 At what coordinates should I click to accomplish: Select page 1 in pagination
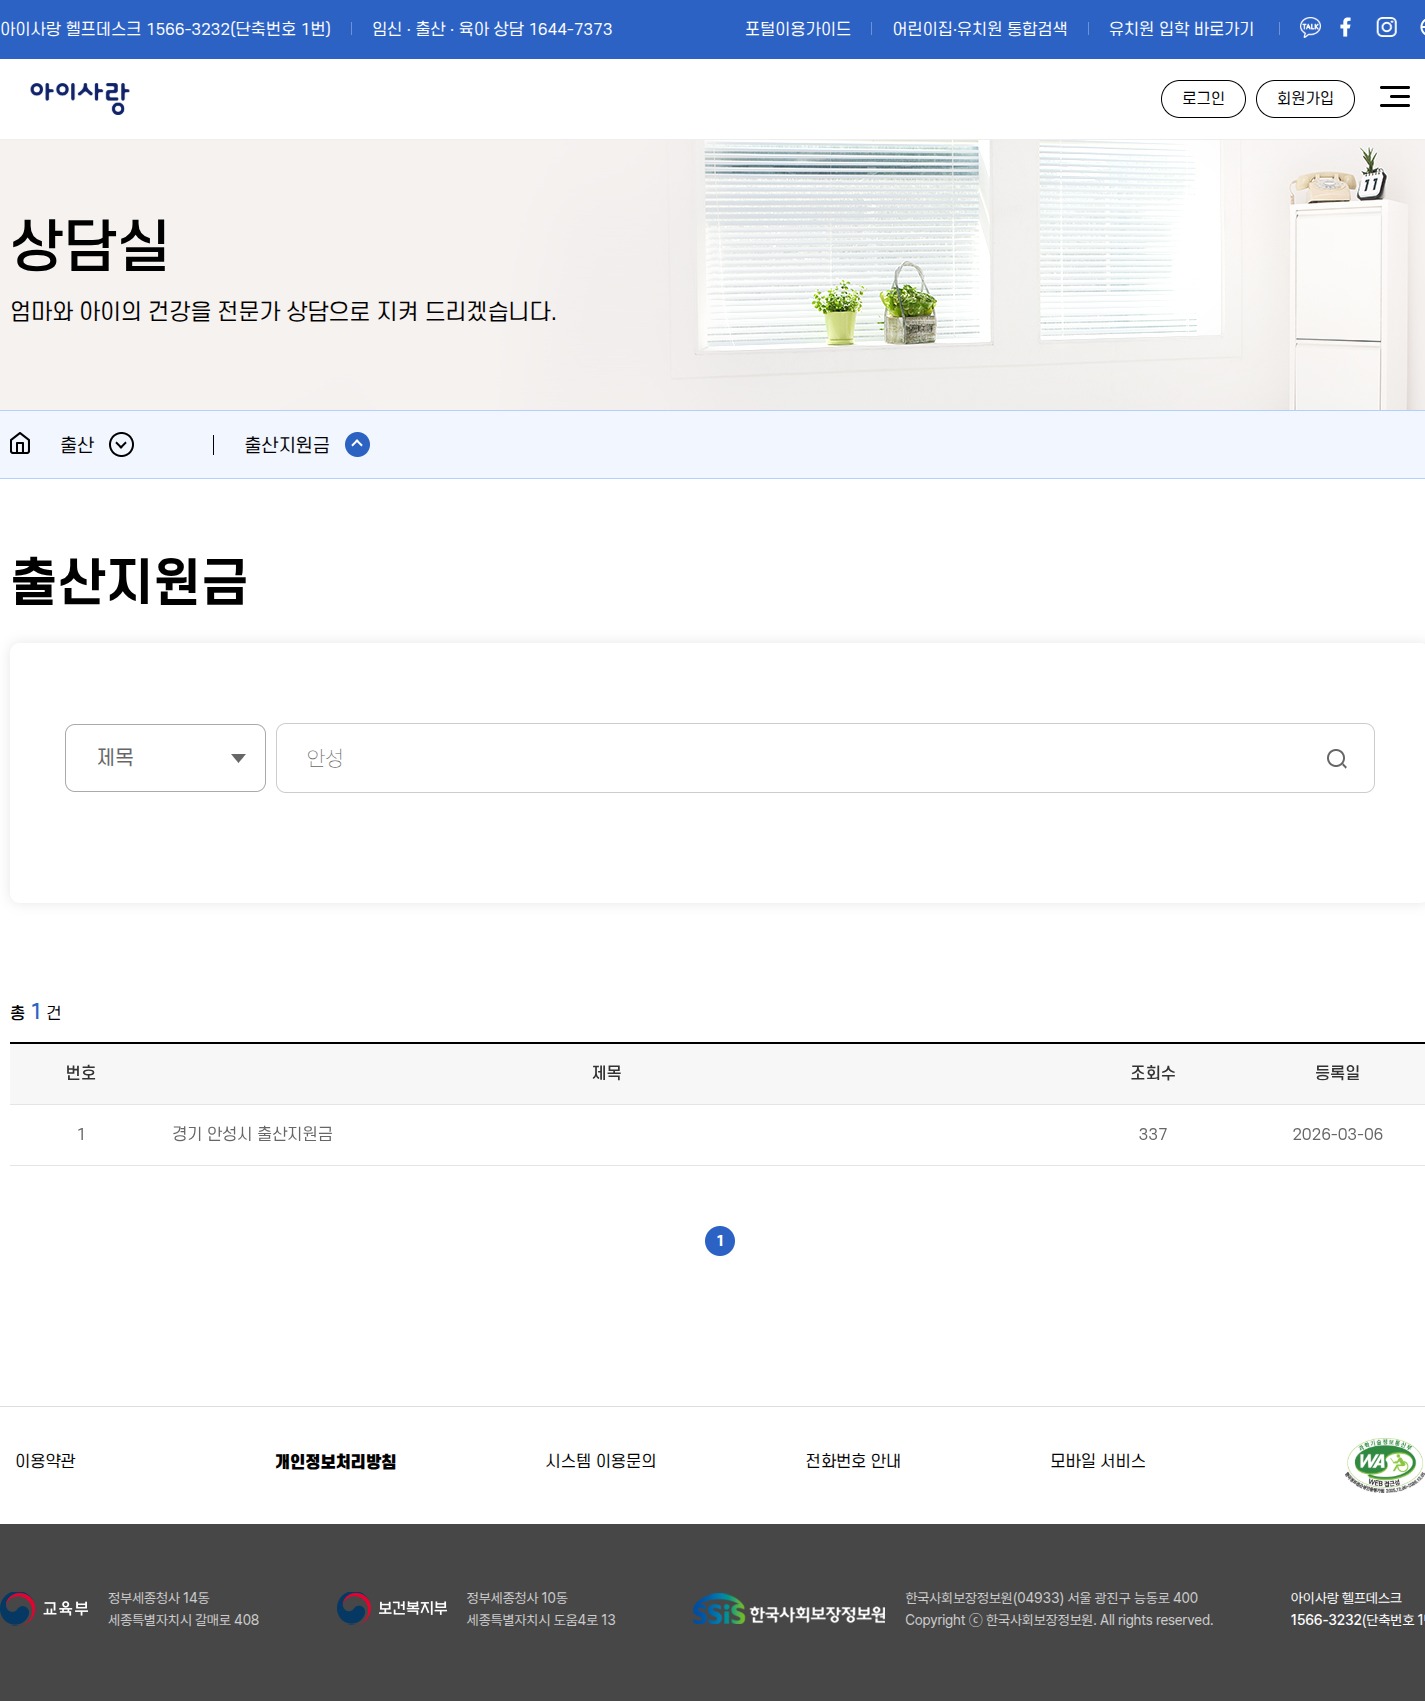click(x=720, y=1241)
